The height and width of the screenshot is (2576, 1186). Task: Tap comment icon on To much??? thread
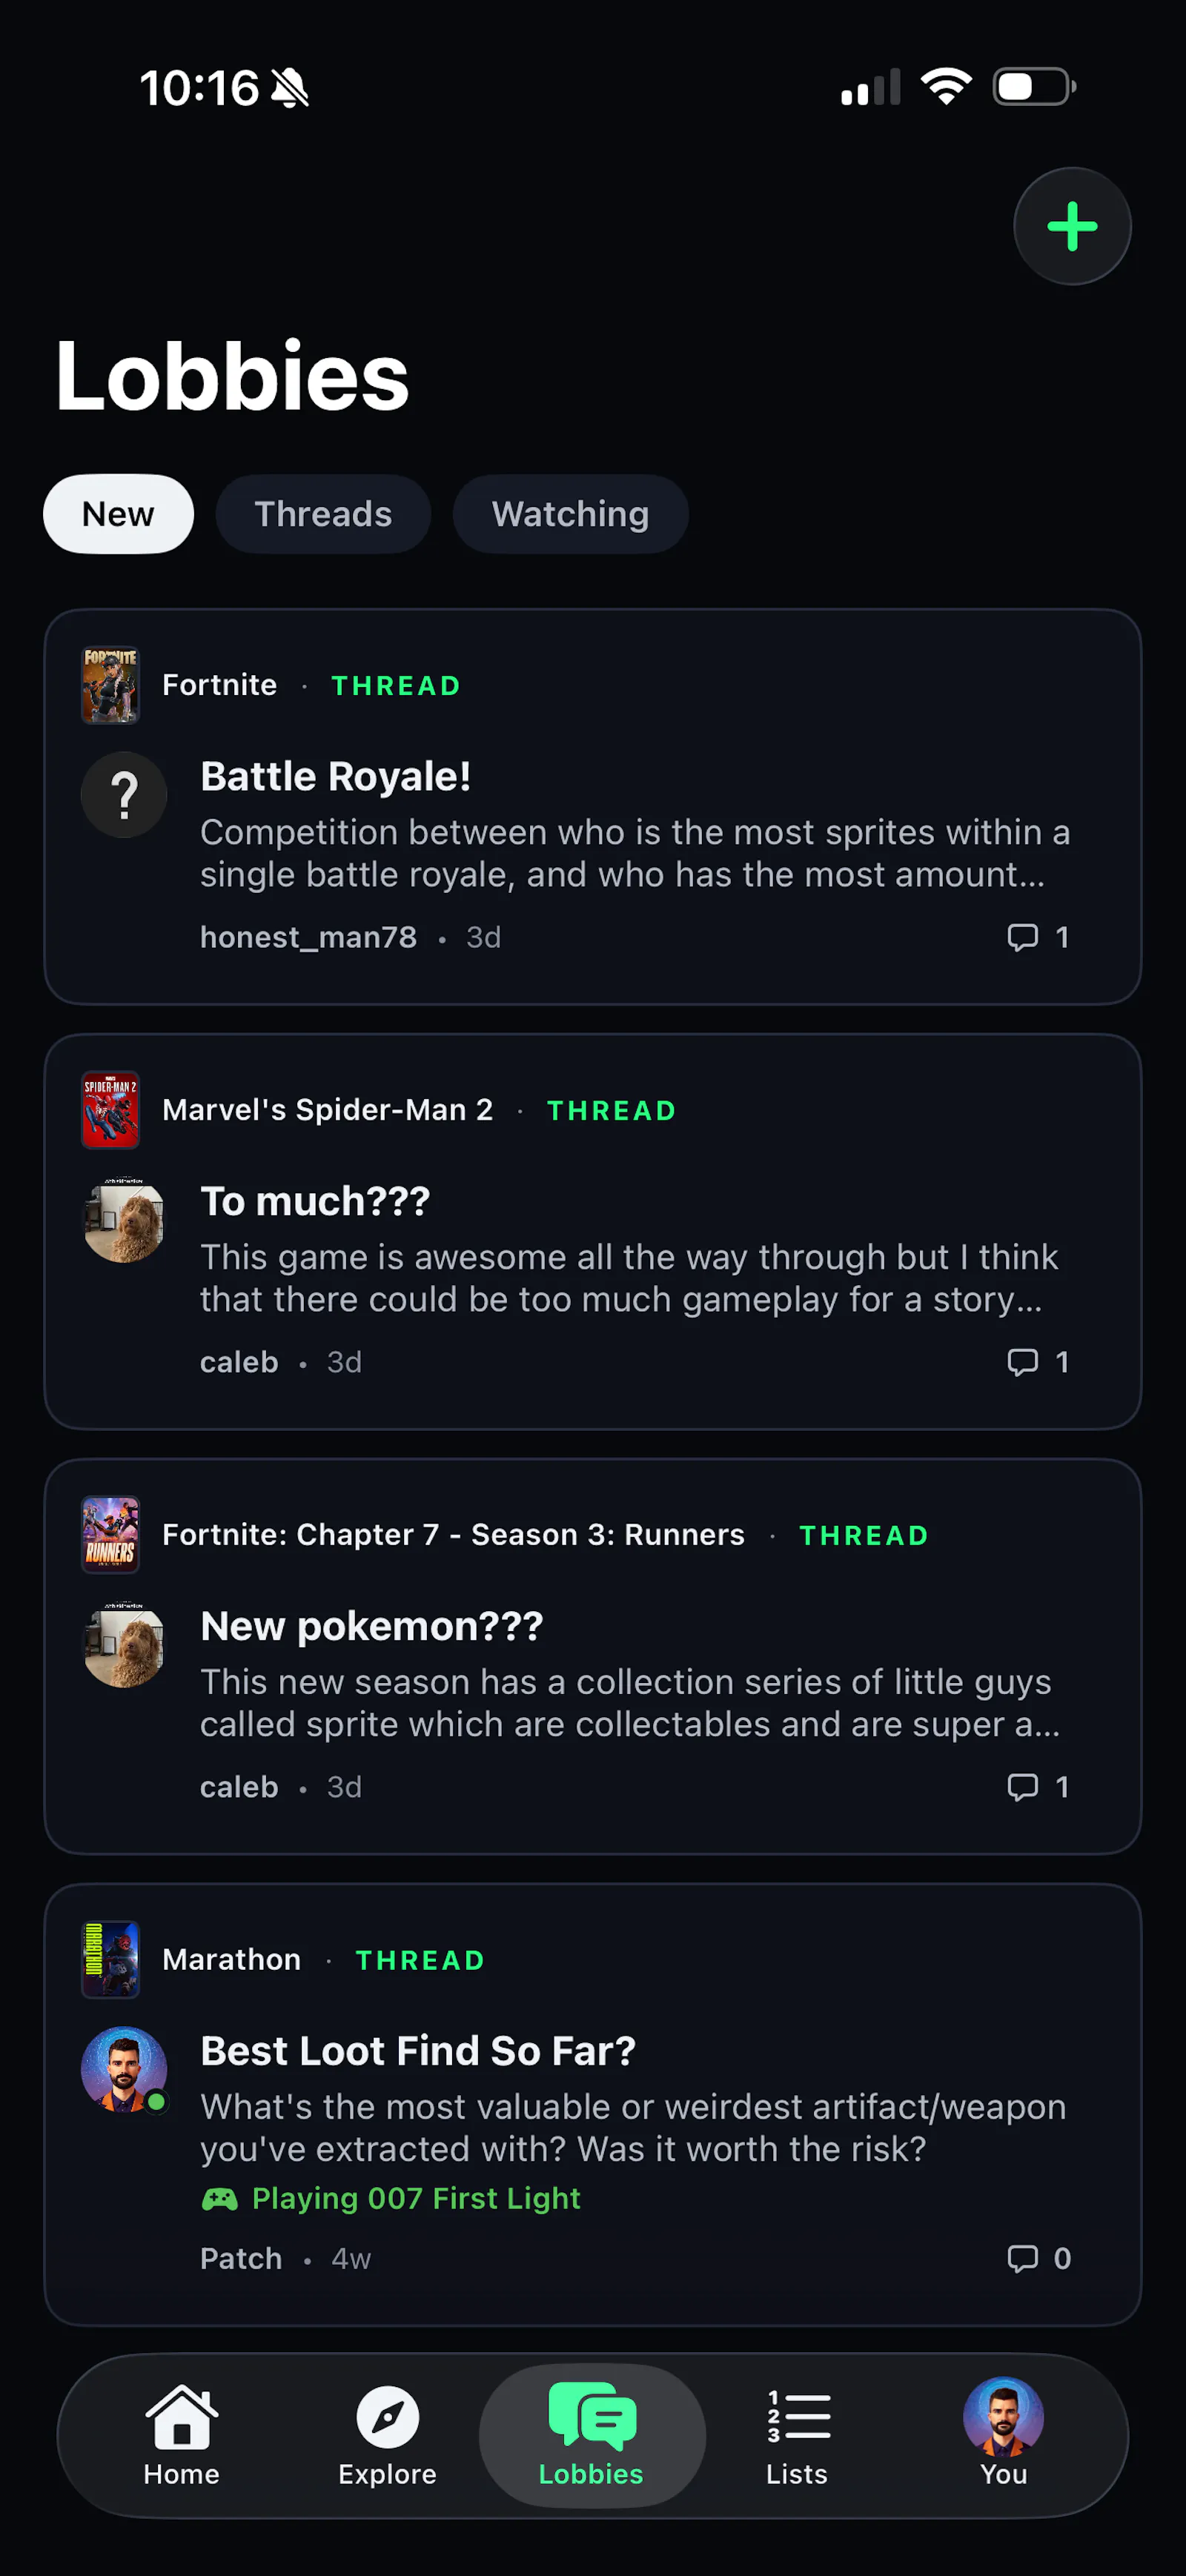pos(1022,1362)
